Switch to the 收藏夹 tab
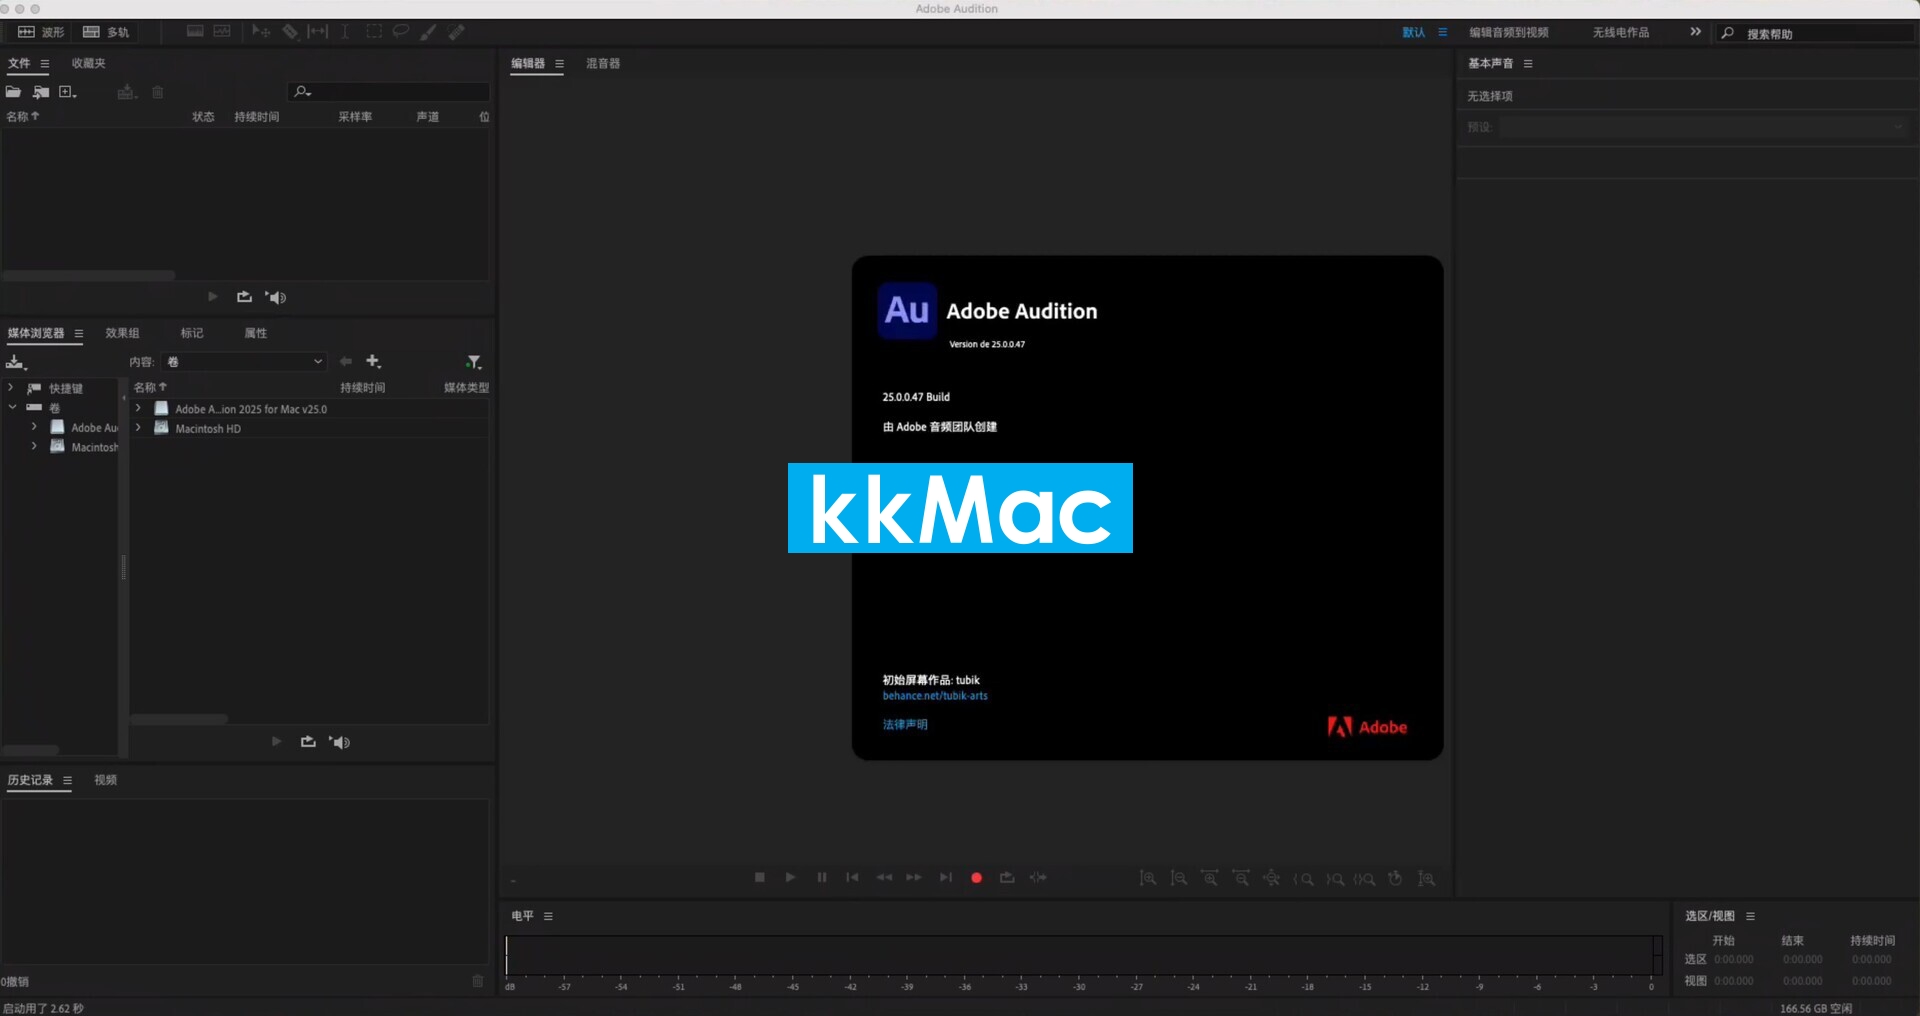Screen dimensions: 1920x1016 coord(88,63)
